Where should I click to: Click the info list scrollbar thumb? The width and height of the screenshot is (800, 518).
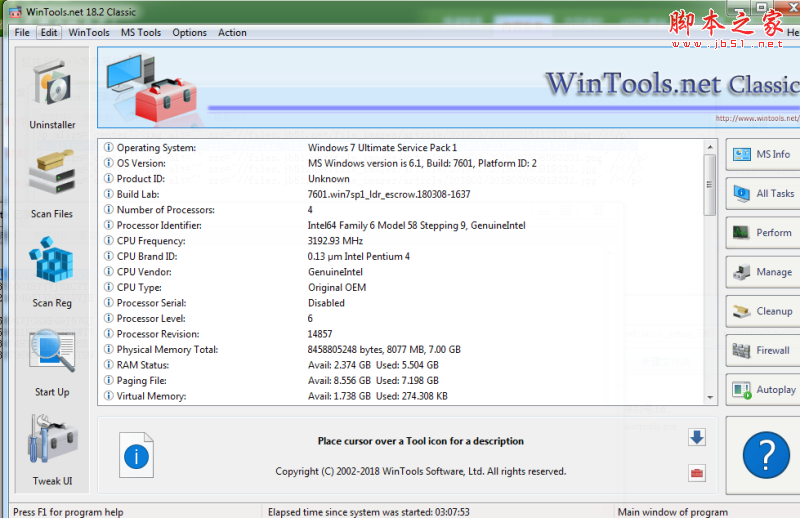coord(710,184)
